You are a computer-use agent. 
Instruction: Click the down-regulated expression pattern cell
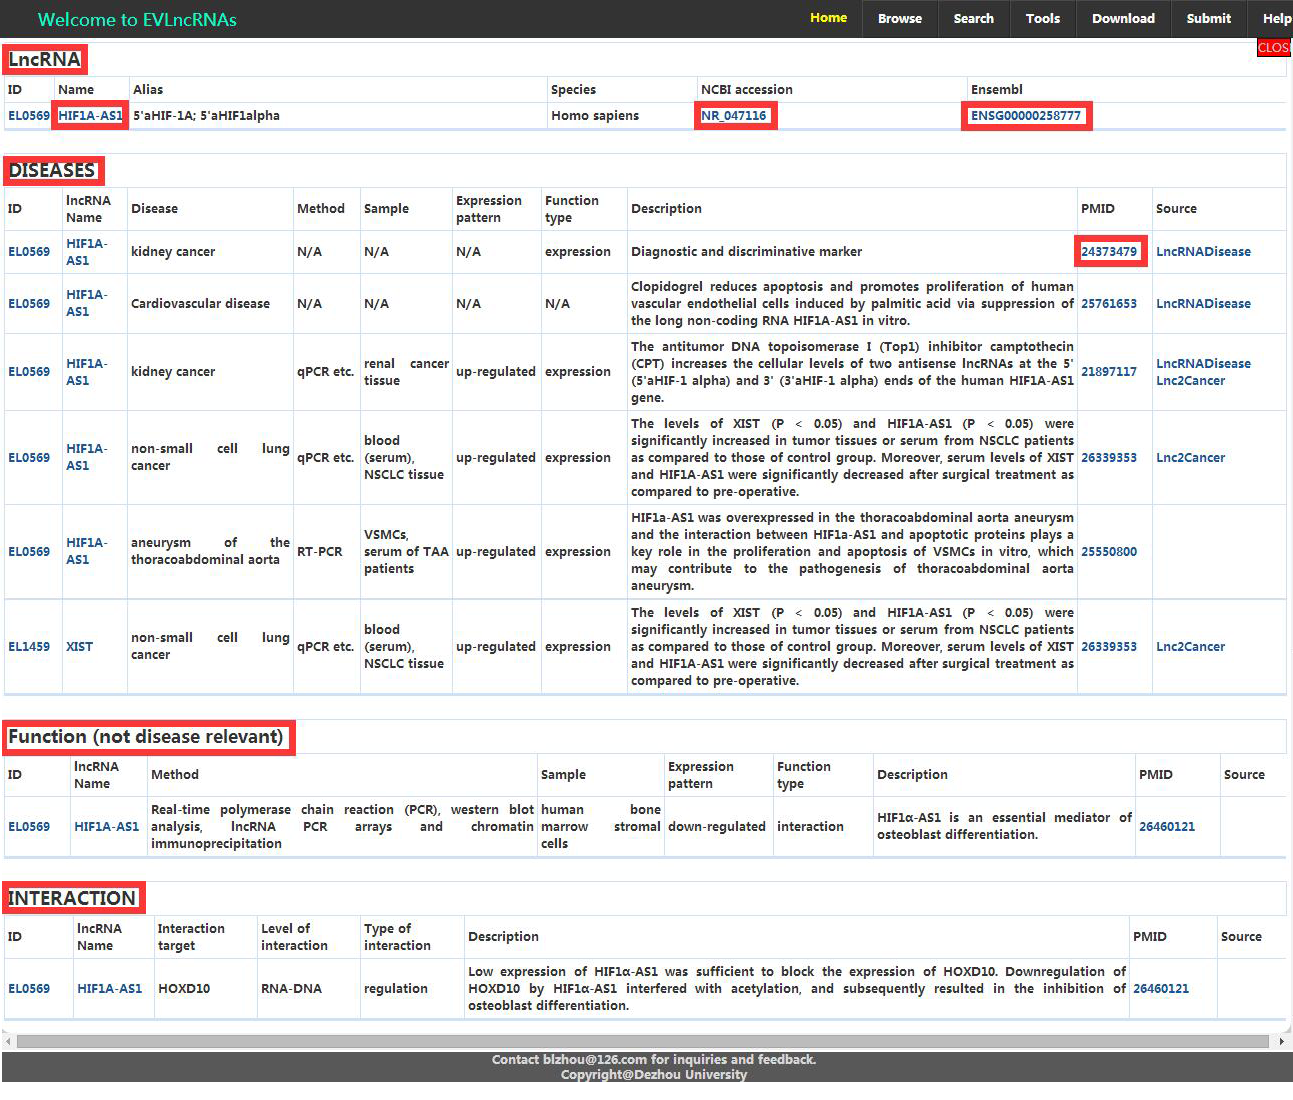(717, 826)
